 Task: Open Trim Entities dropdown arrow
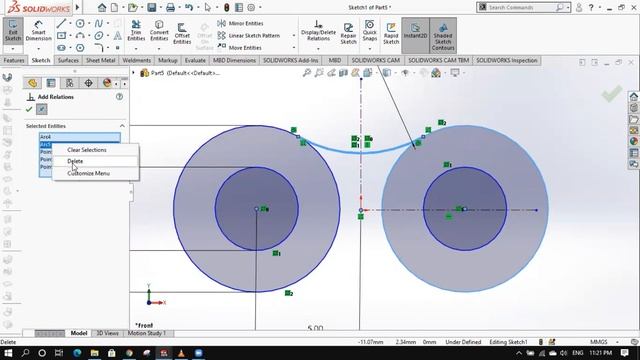coord(136,49)
